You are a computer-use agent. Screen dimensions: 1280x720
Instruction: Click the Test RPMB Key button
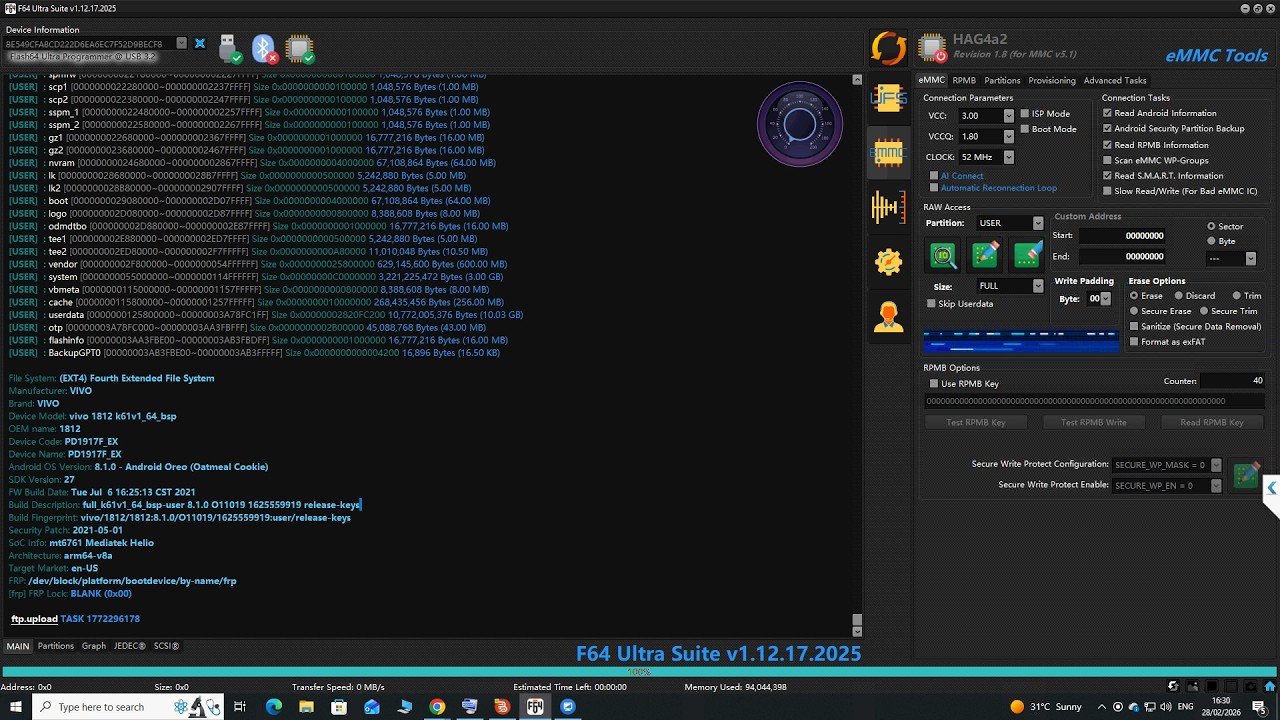tap(976, 422)
